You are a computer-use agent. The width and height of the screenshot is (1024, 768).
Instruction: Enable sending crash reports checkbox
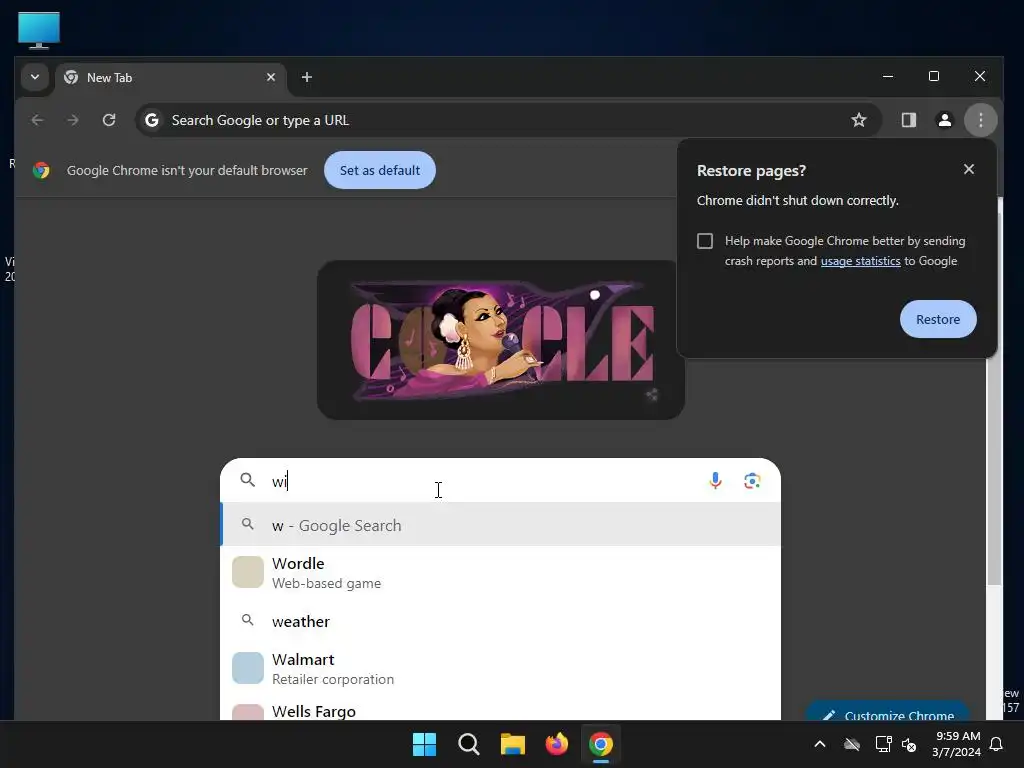[x=705, y=241]
